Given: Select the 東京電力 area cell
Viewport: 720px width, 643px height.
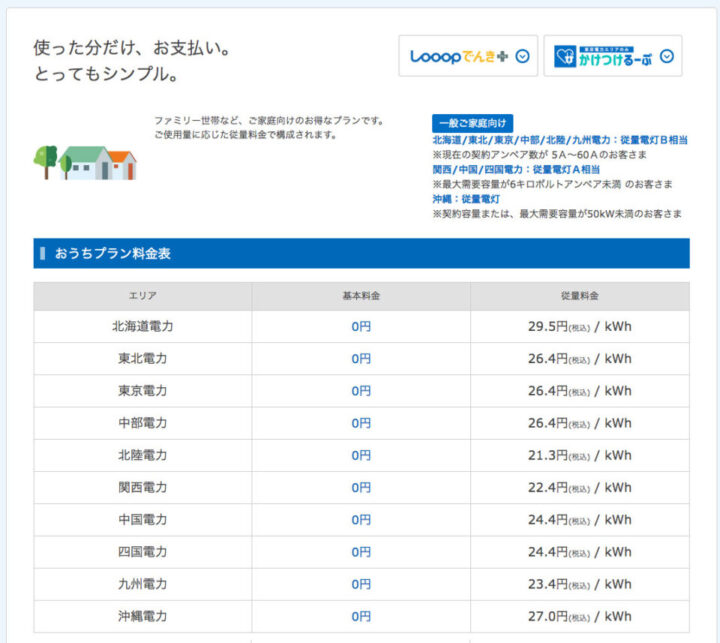Looking at the screenshot, I should point(142,391).
